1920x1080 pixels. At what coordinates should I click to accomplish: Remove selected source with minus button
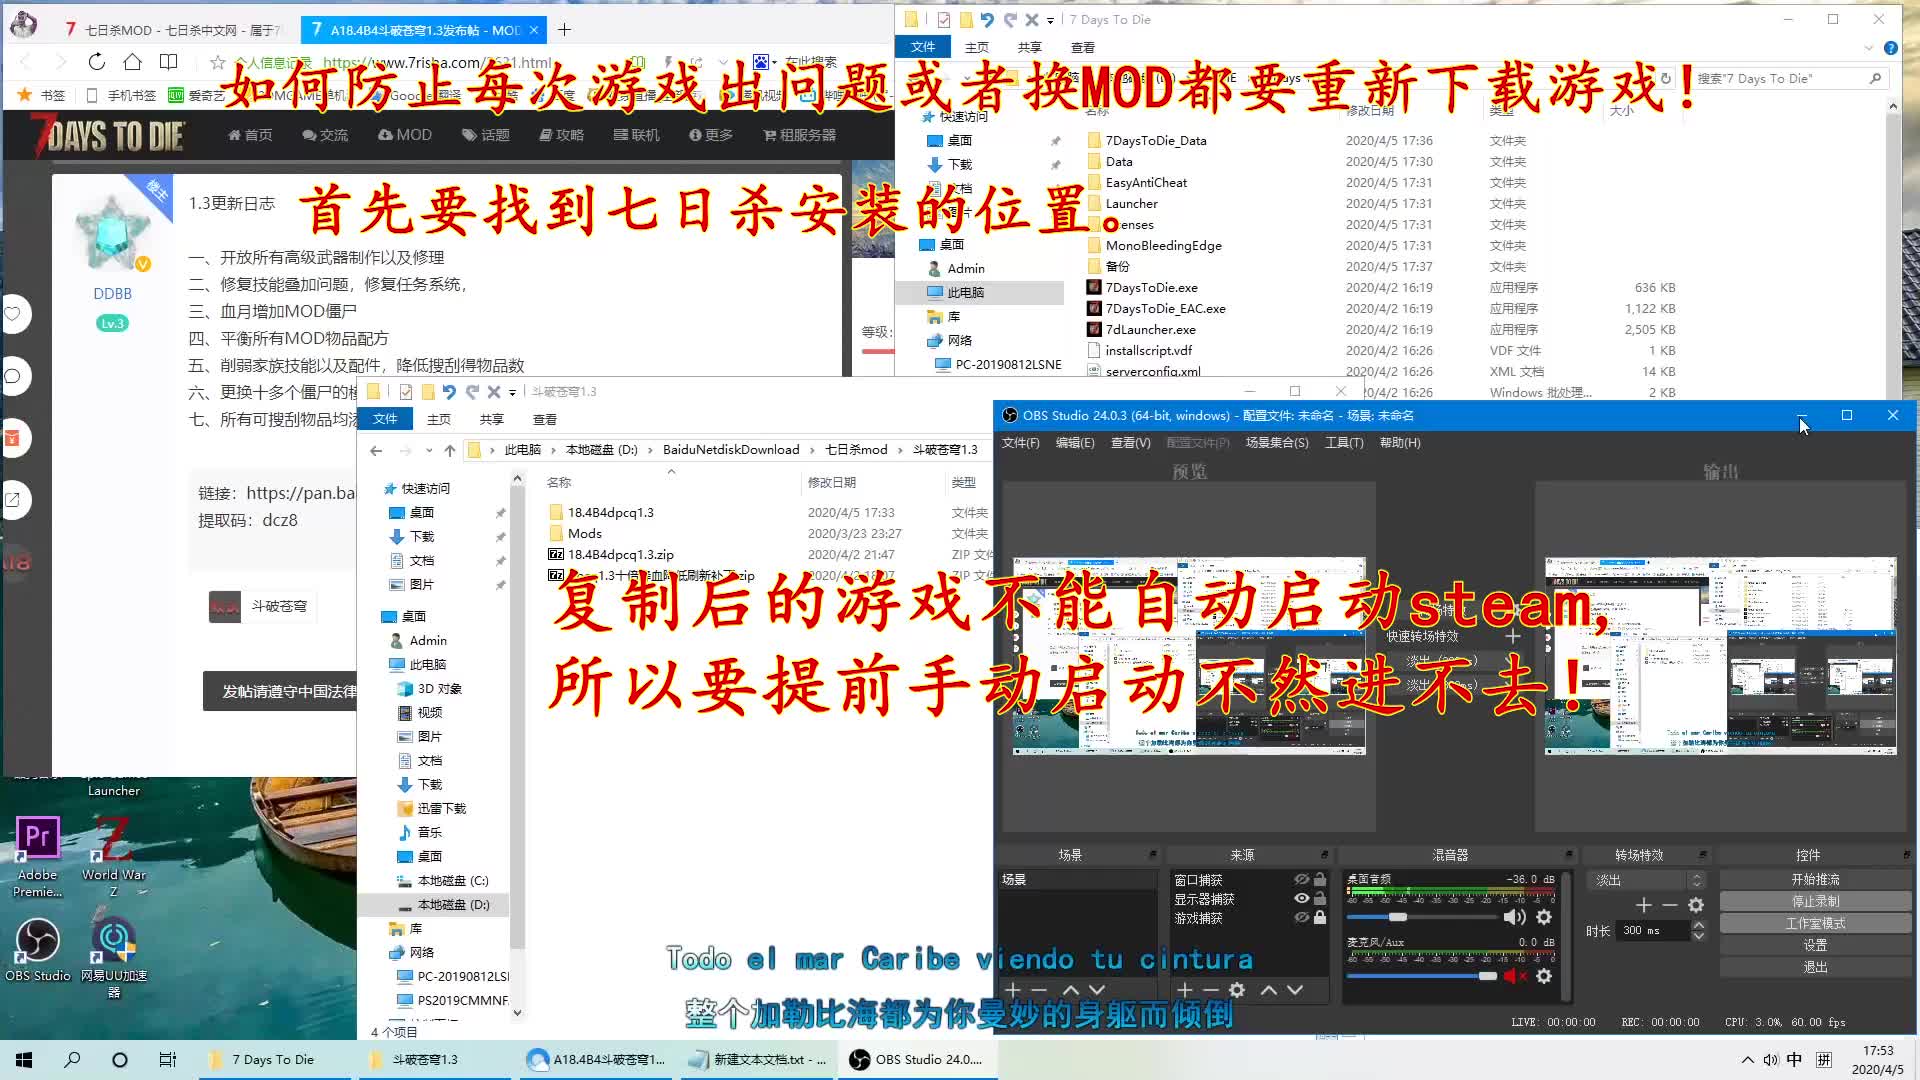[x=1210, y=990]
